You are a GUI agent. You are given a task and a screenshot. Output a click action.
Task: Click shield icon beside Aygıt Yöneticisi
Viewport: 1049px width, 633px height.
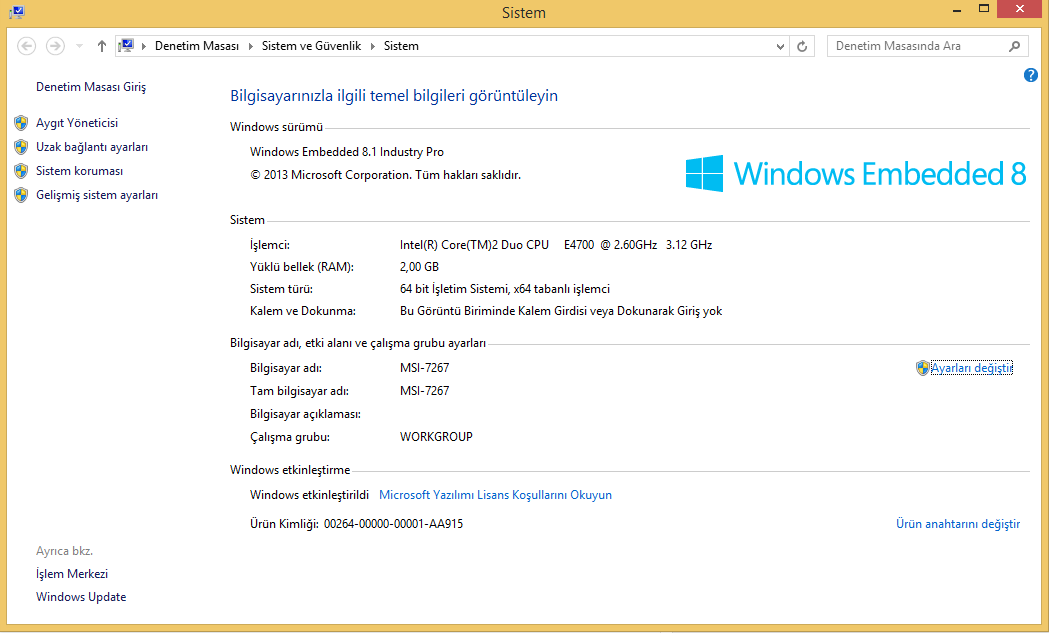(x=21, y=122)
